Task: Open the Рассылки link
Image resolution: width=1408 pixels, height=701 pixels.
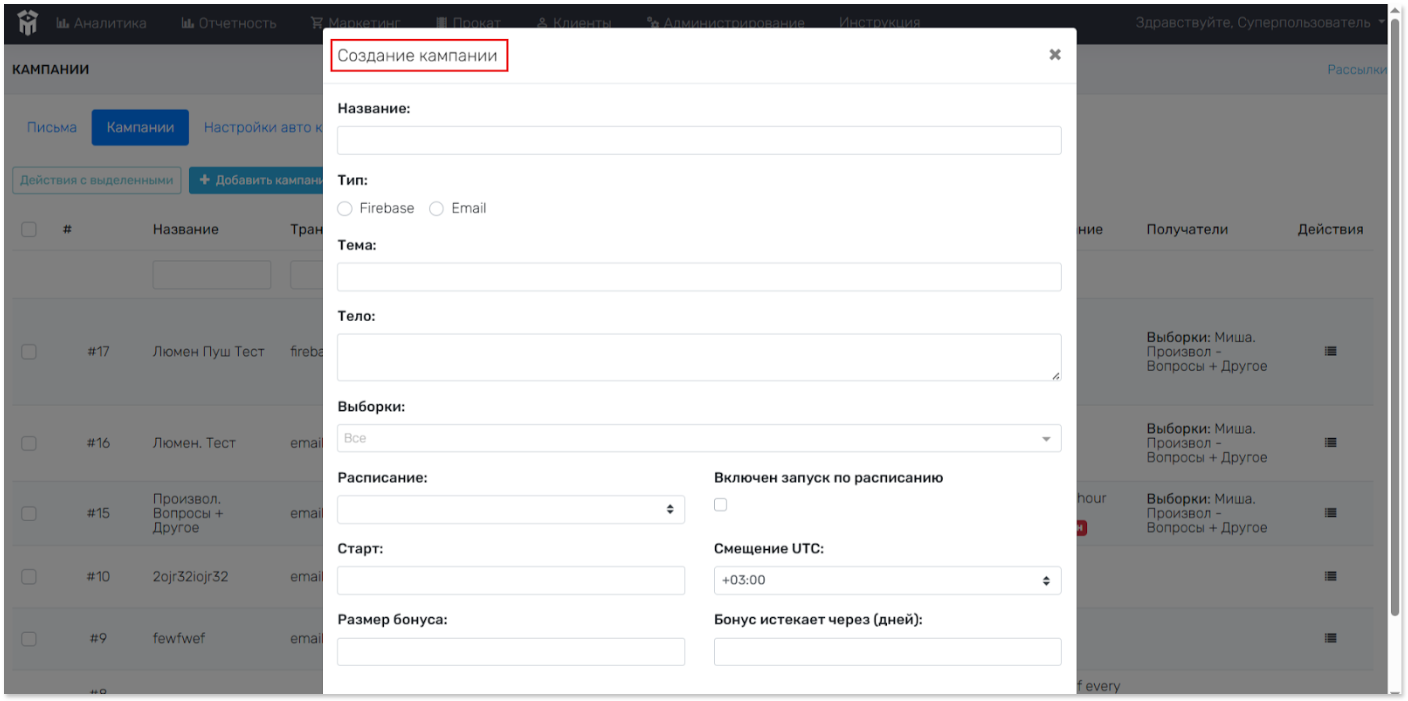Action: 1356,69
